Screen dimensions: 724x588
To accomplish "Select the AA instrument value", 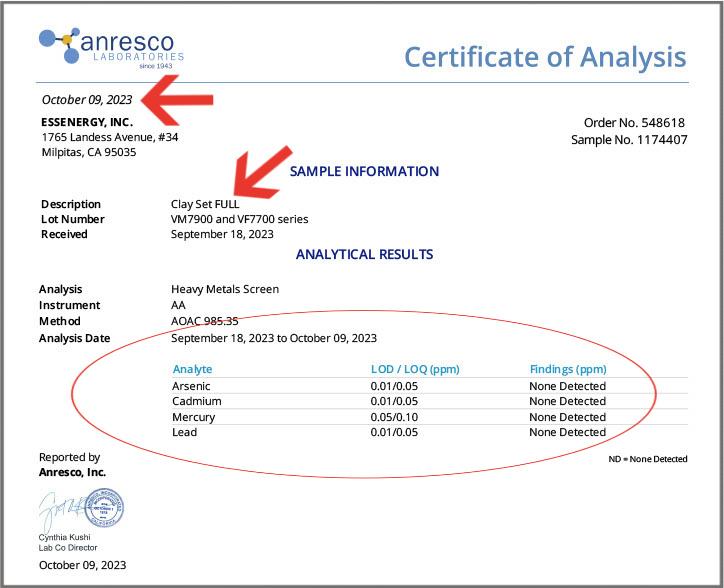I will [178, 305].
